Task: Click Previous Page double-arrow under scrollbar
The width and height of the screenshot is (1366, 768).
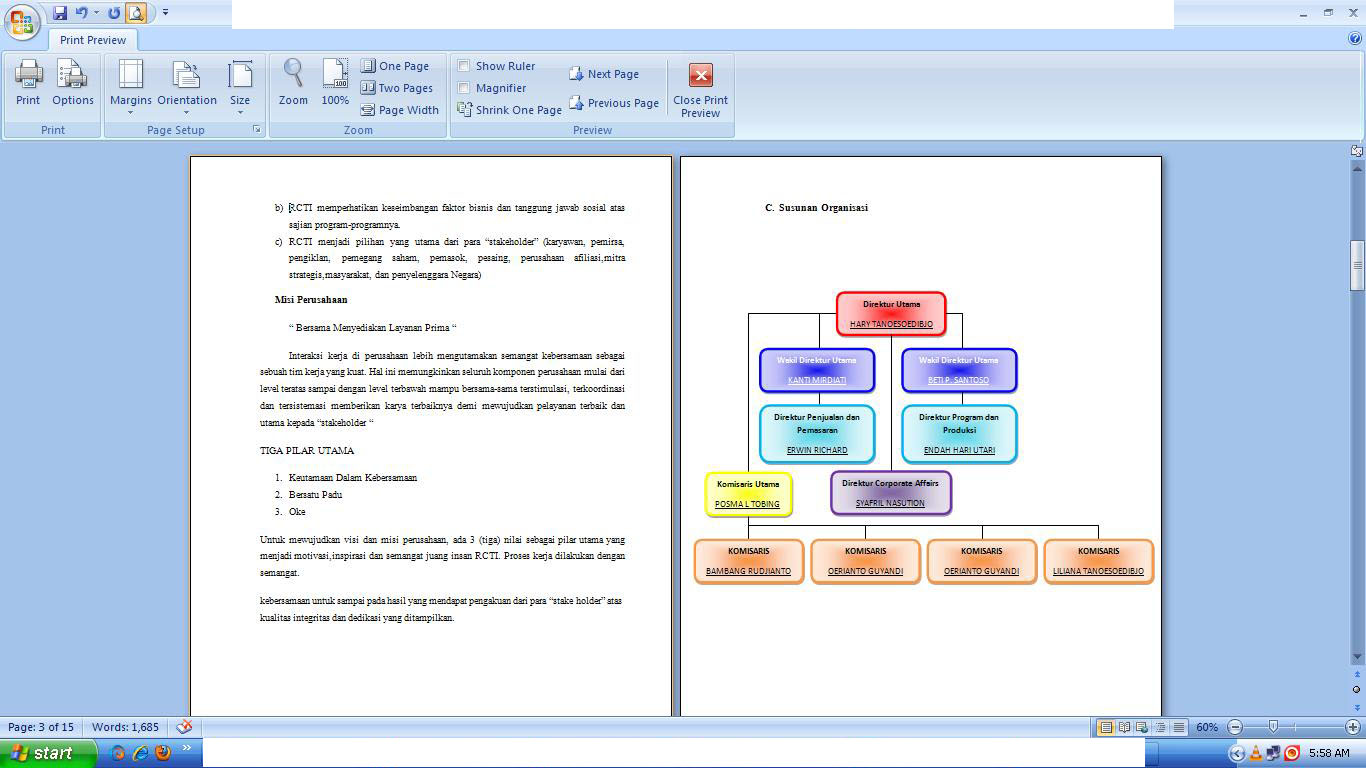Action: (1357, 674)
